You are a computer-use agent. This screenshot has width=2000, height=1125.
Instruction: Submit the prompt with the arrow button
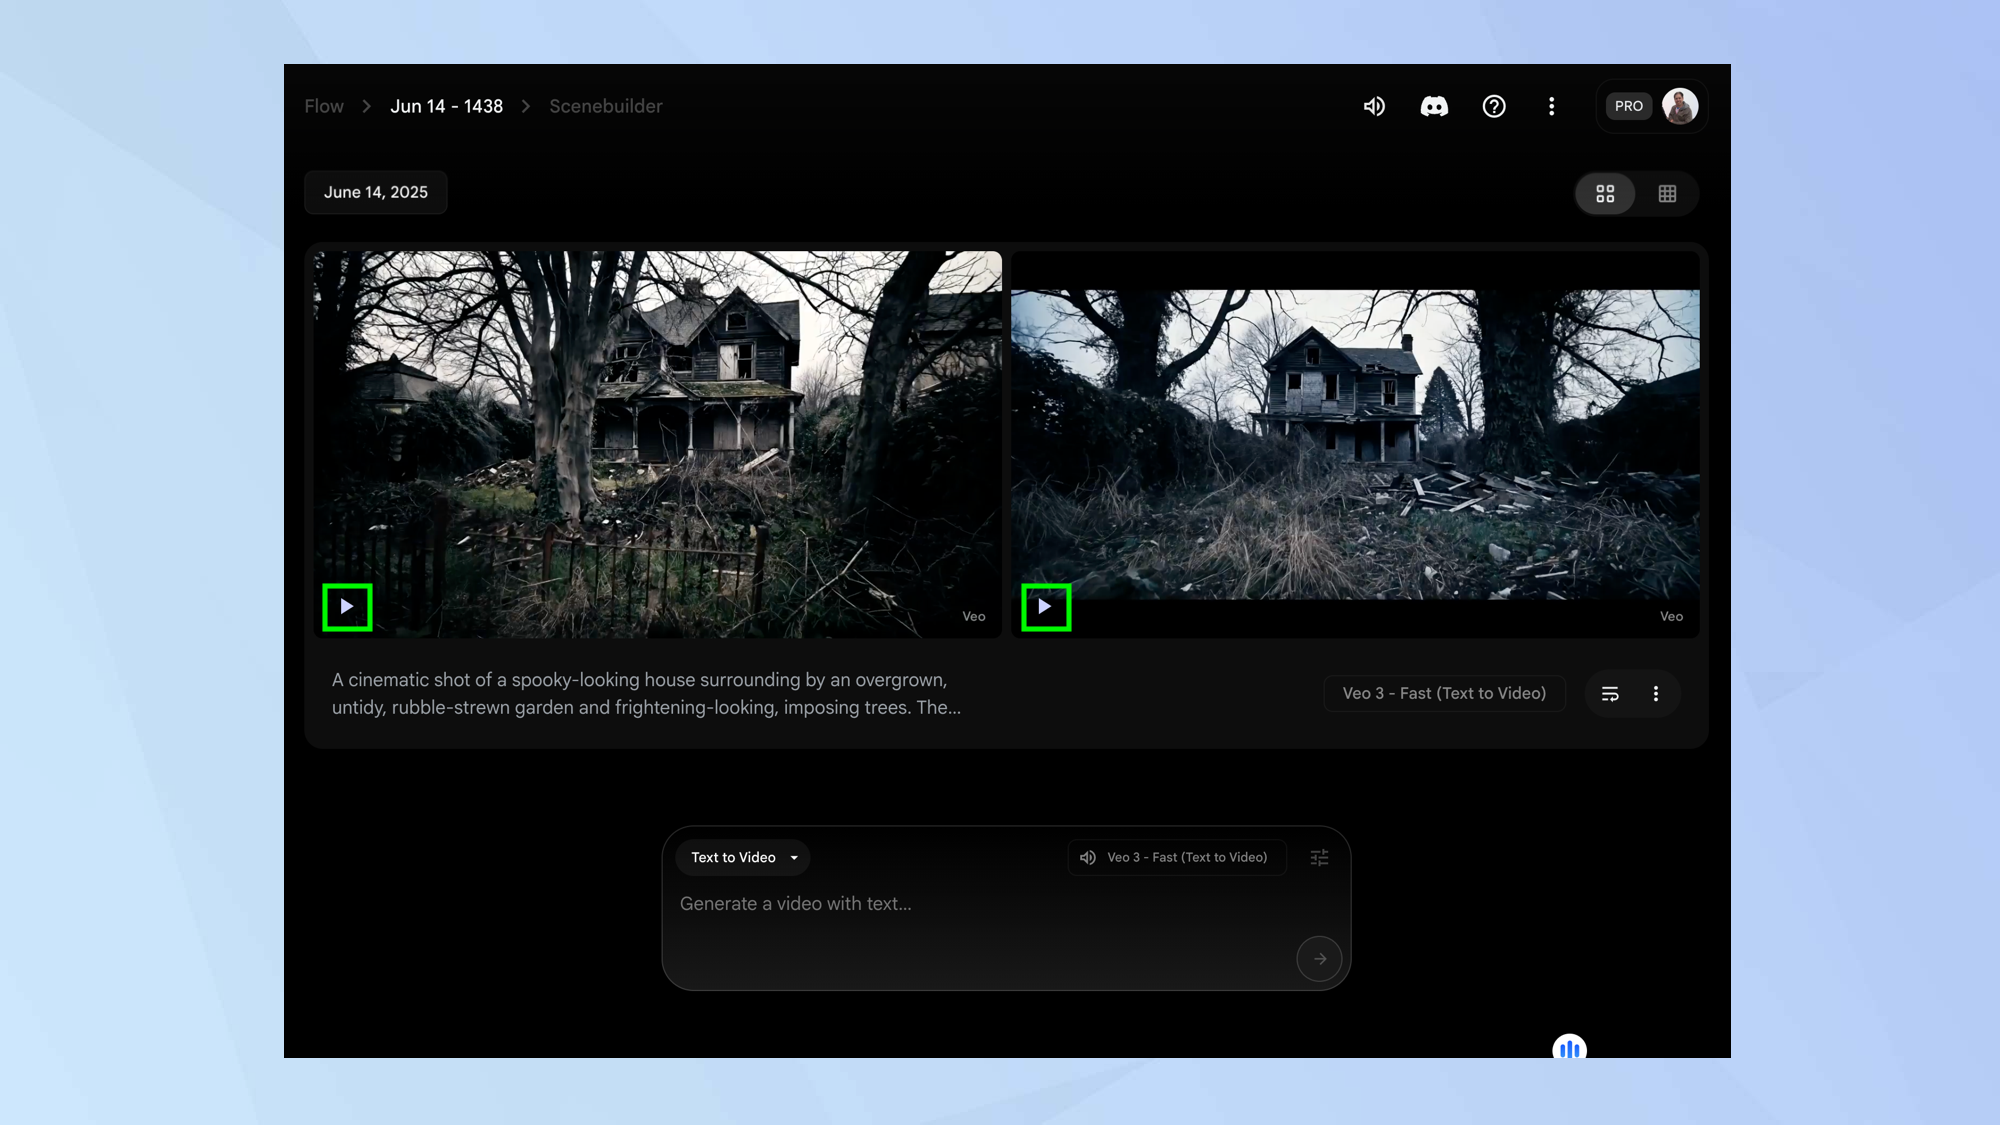[1319, 959]
